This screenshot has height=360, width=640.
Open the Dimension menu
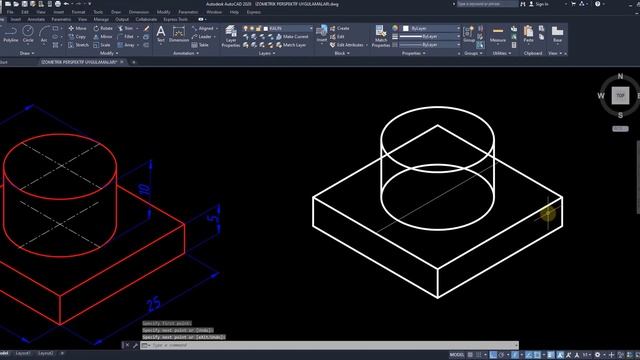pyautogui.click(x=139, y=12)
